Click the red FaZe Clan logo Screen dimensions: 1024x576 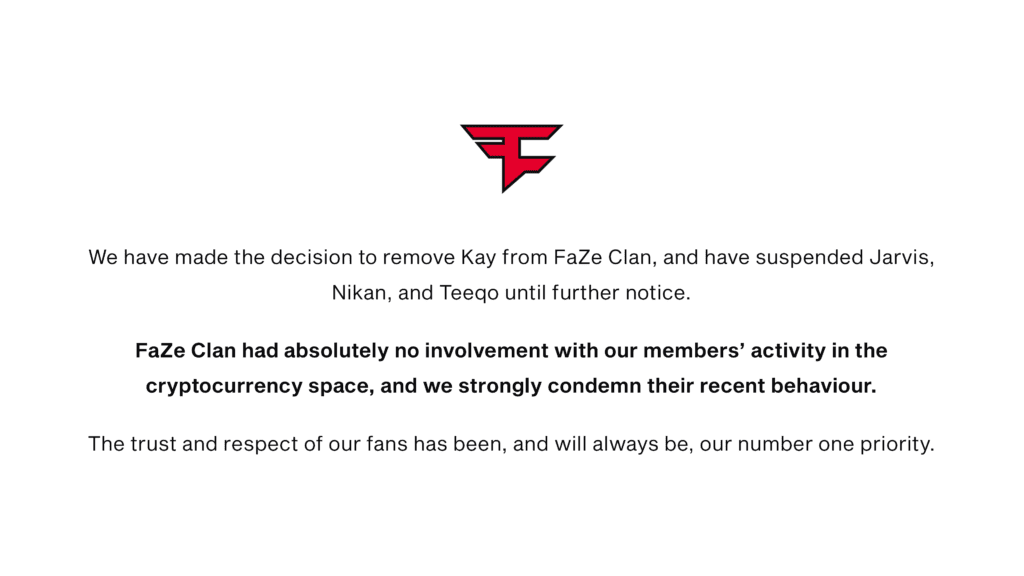click(511, 156)
